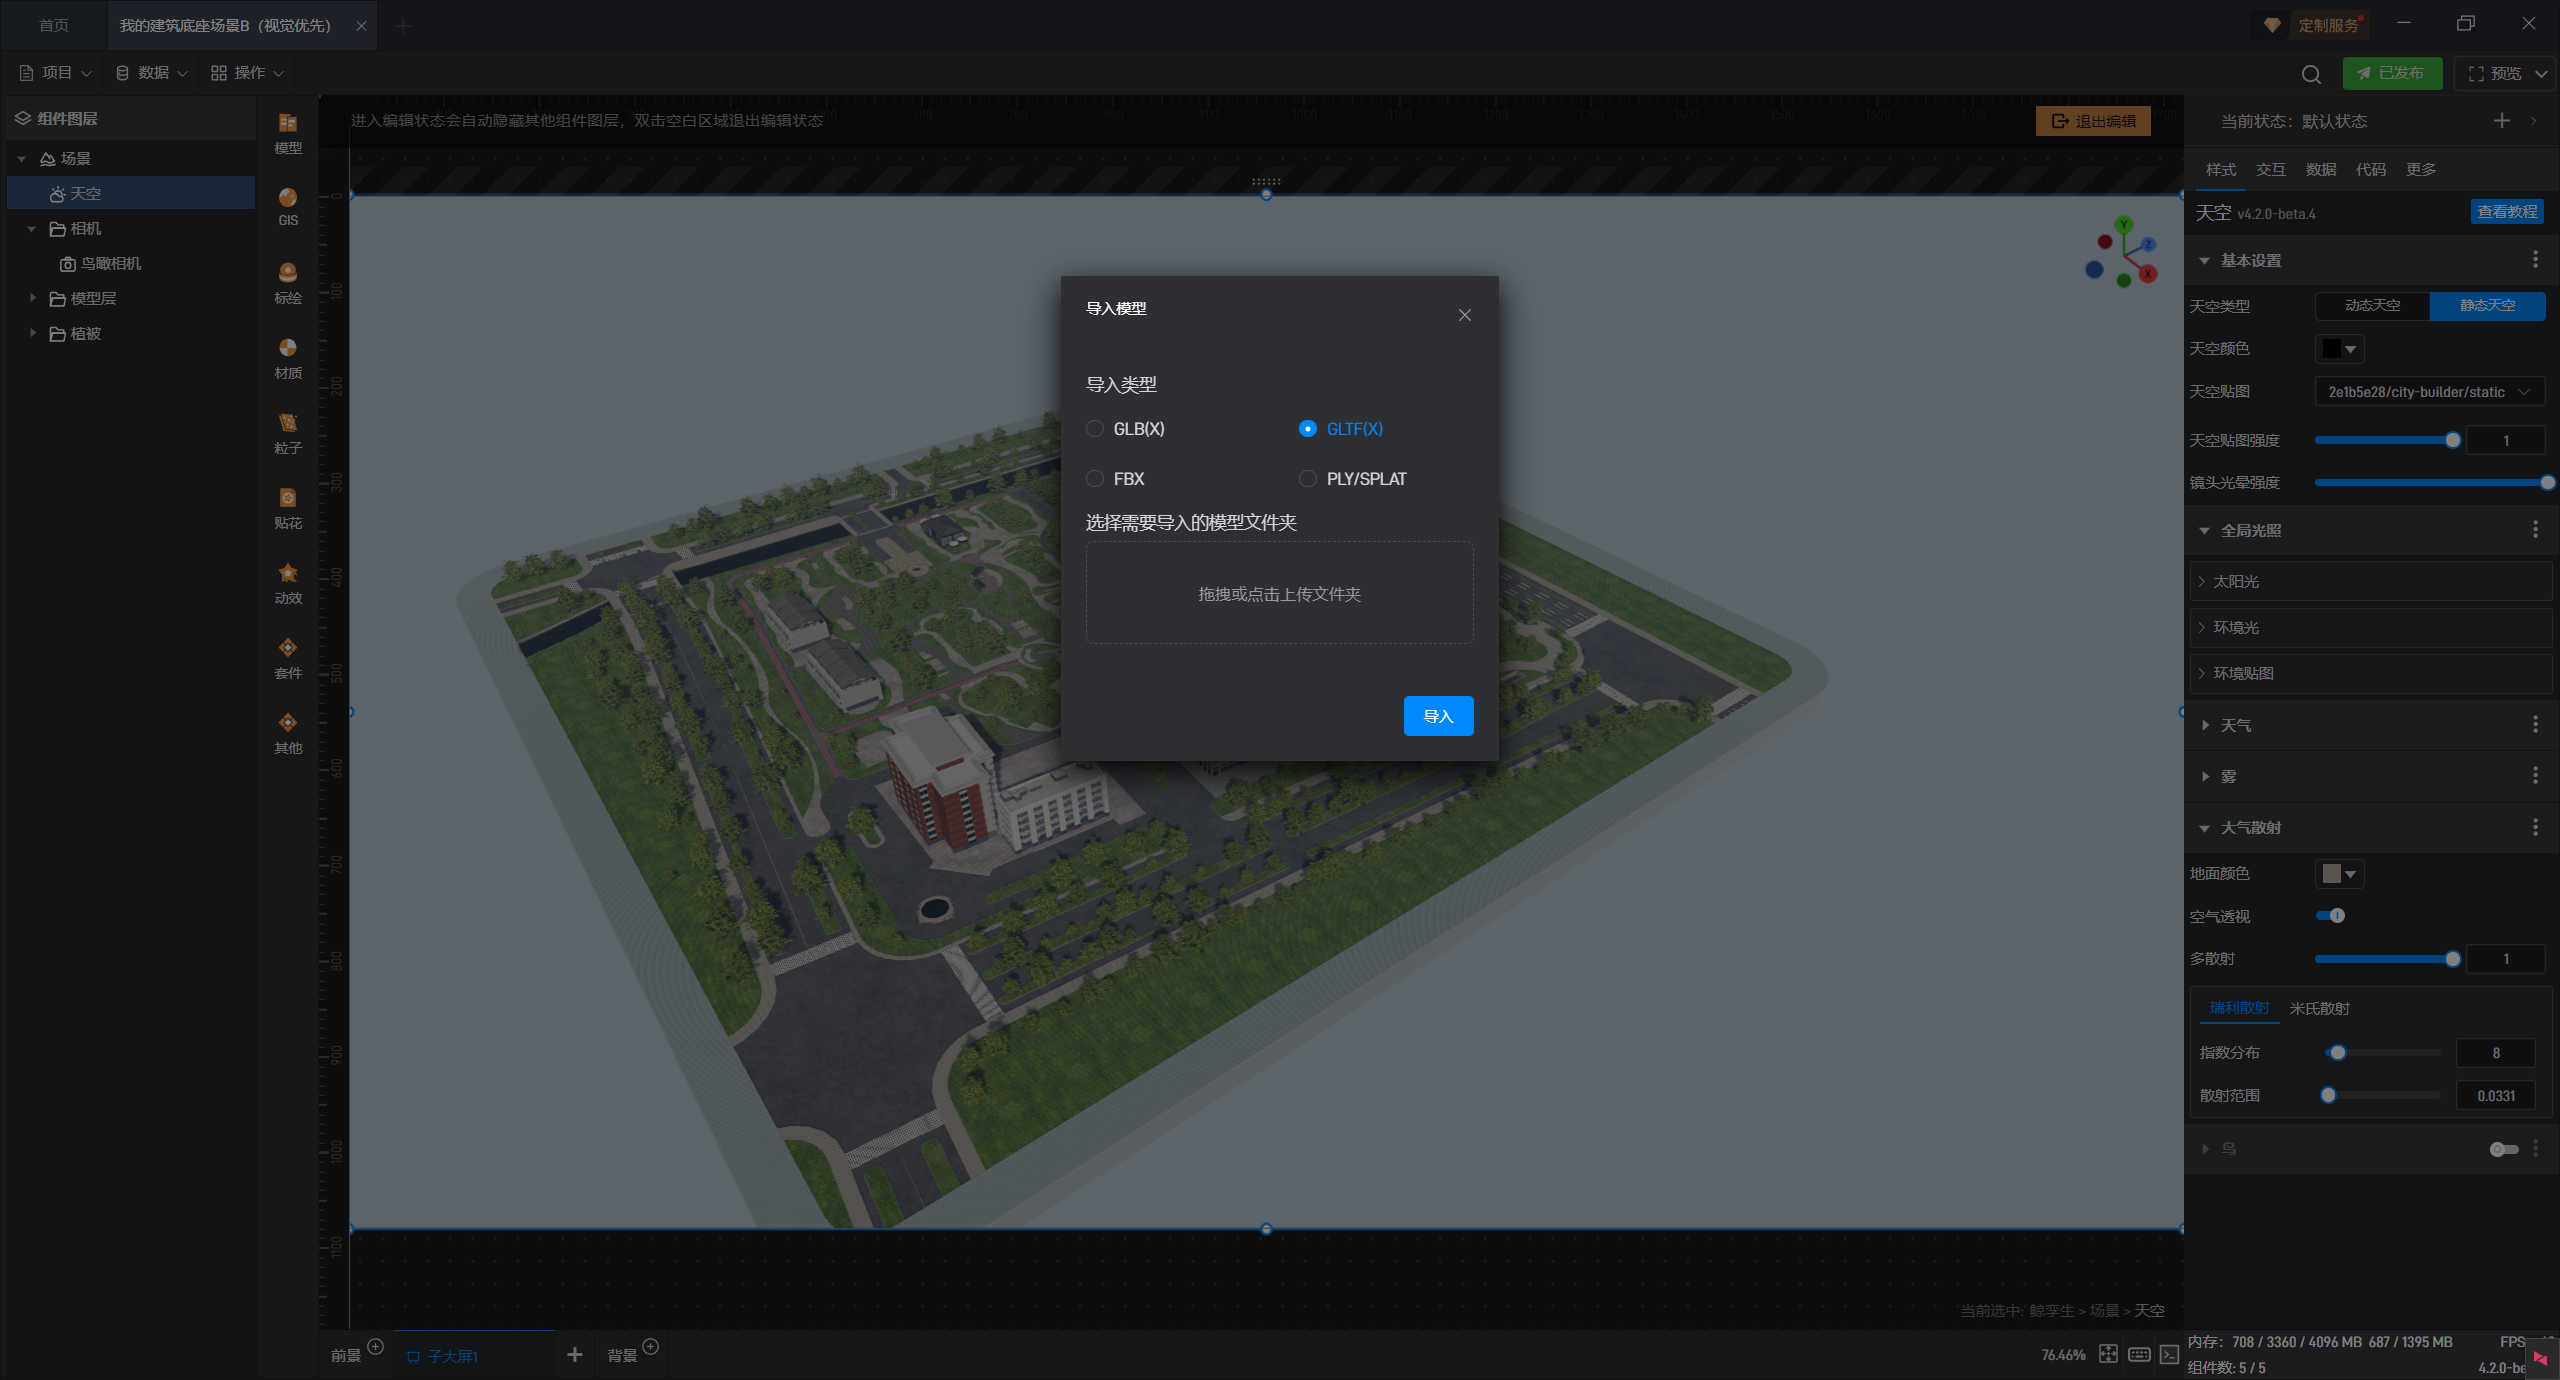Expand the 太阳光 section
This screenshot has width=2560, height=1380.
(2236, 582)
